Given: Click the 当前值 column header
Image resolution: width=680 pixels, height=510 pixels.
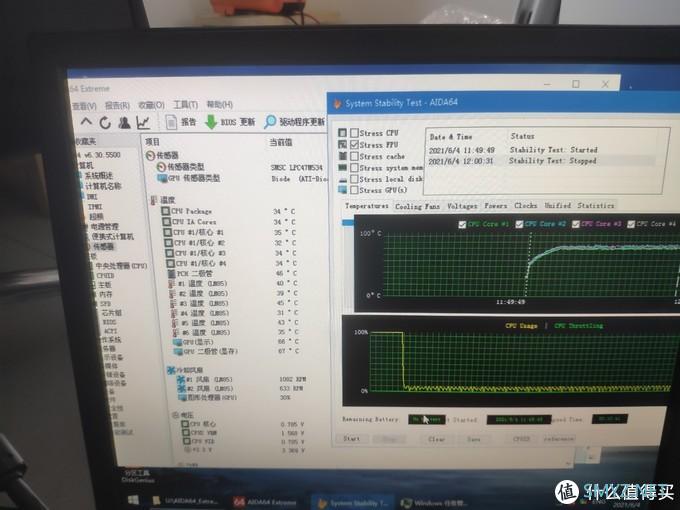Looking at the screenshot, I should pyautogui.click(x=281, y=142).
